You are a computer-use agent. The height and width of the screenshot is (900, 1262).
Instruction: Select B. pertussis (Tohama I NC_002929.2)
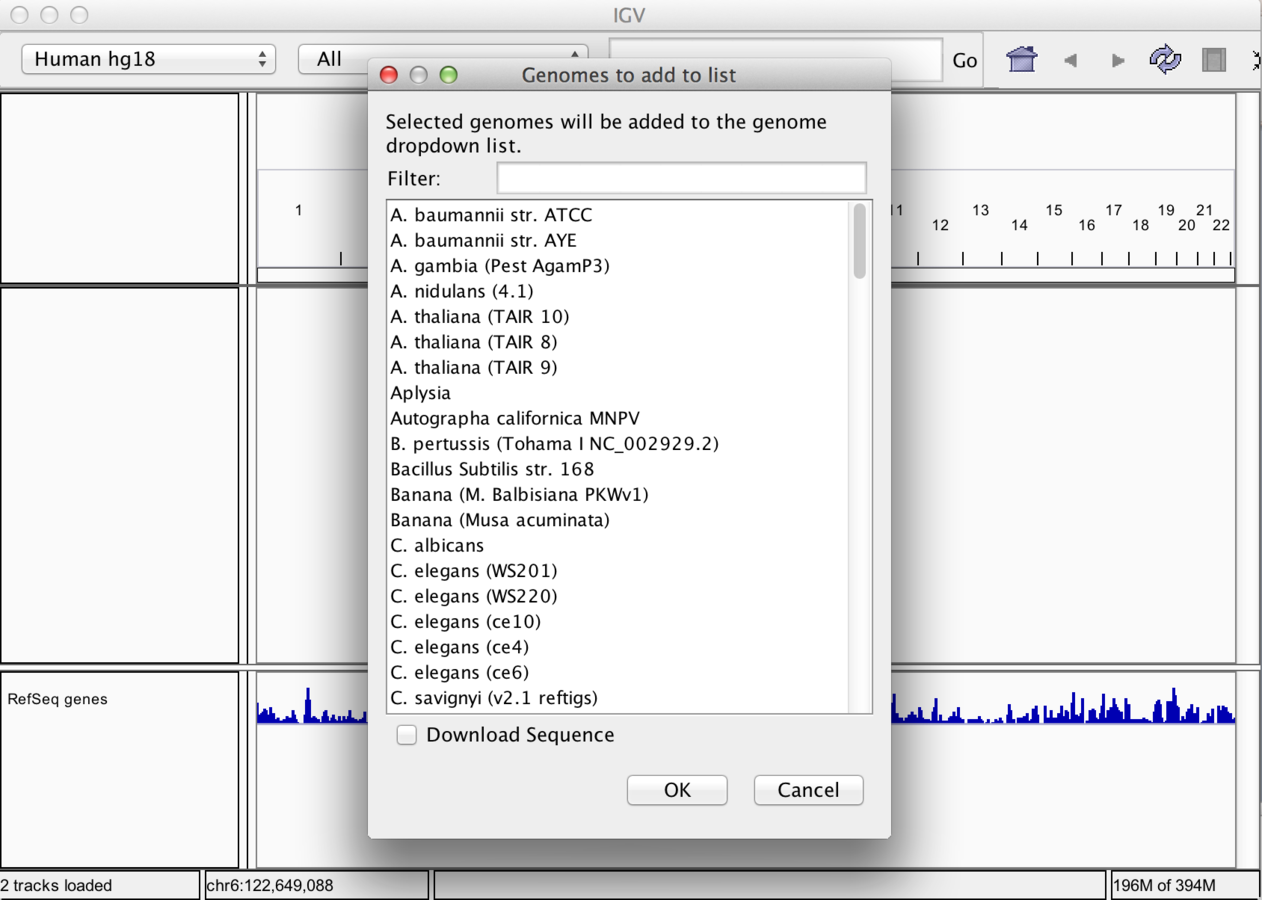[x=619, y=443]
